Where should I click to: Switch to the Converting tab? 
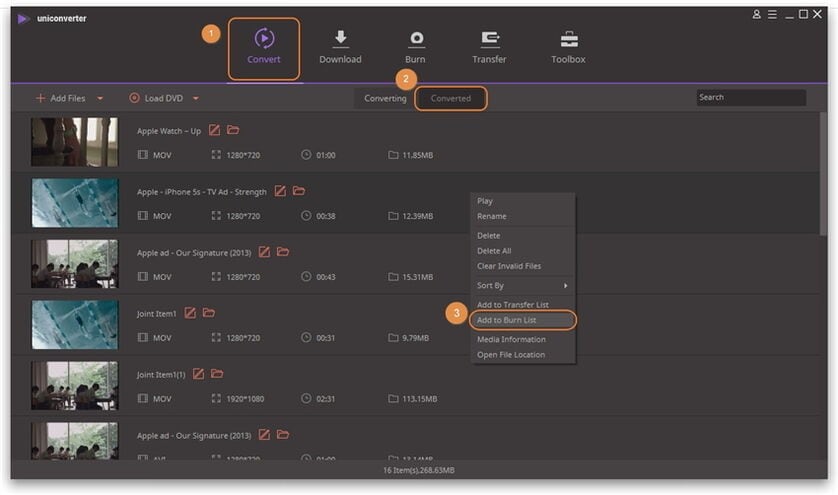(x=385, y=98)
